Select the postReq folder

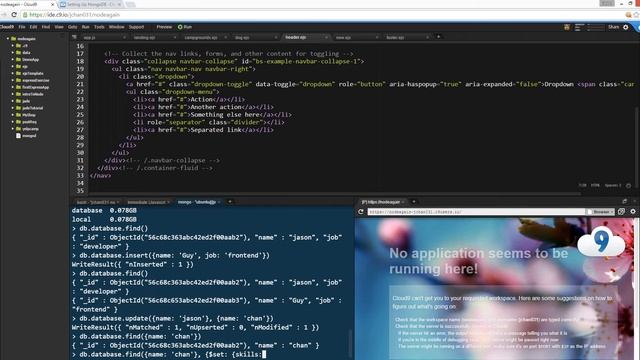[29, 122]
